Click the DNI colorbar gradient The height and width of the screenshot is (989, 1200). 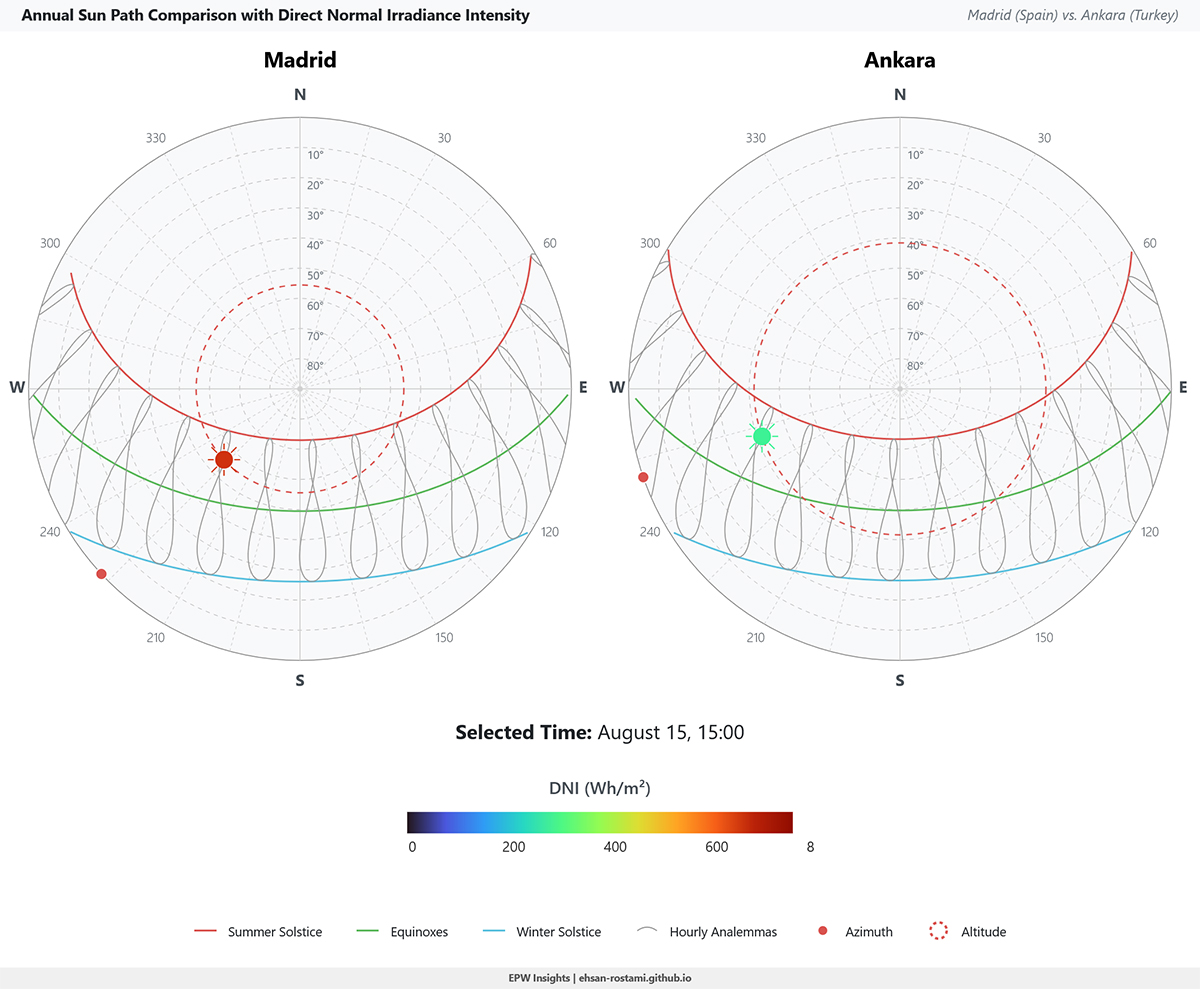pos(600,821)
